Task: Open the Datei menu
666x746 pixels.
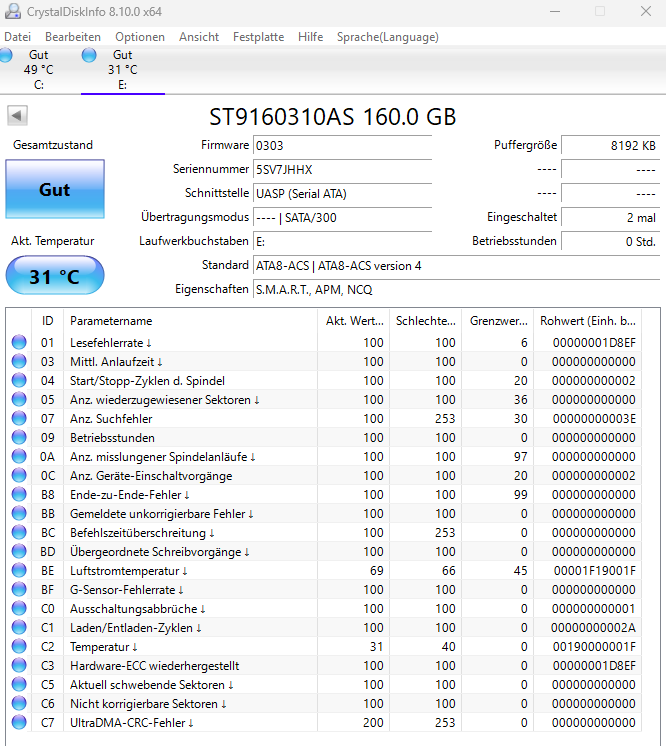Action: point(18,37)
